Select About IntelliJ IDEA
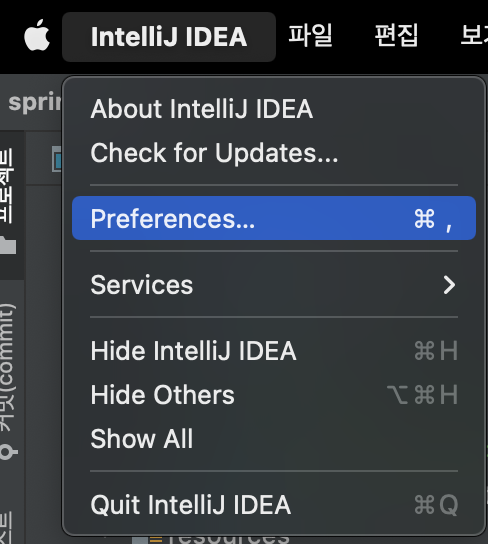 click(x=274, y=109)
